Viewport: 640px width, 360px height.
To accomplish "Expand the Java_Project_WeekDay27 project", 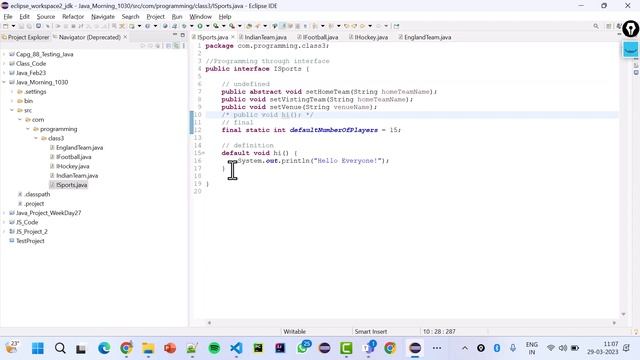I will (4, 213).
